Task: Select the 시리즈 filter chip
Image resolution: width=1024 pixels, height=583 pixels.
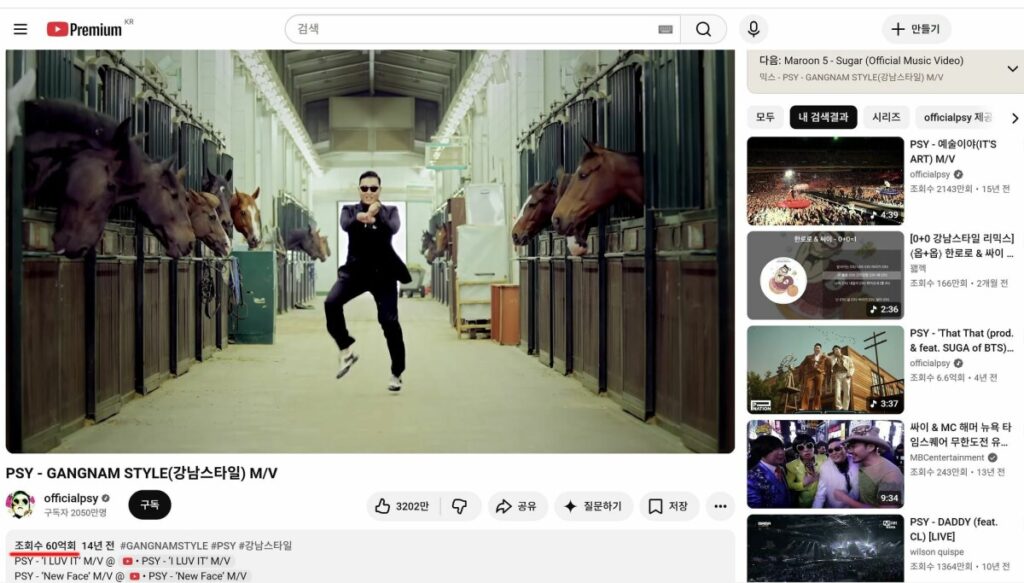Action: click(x=886, y=118)
